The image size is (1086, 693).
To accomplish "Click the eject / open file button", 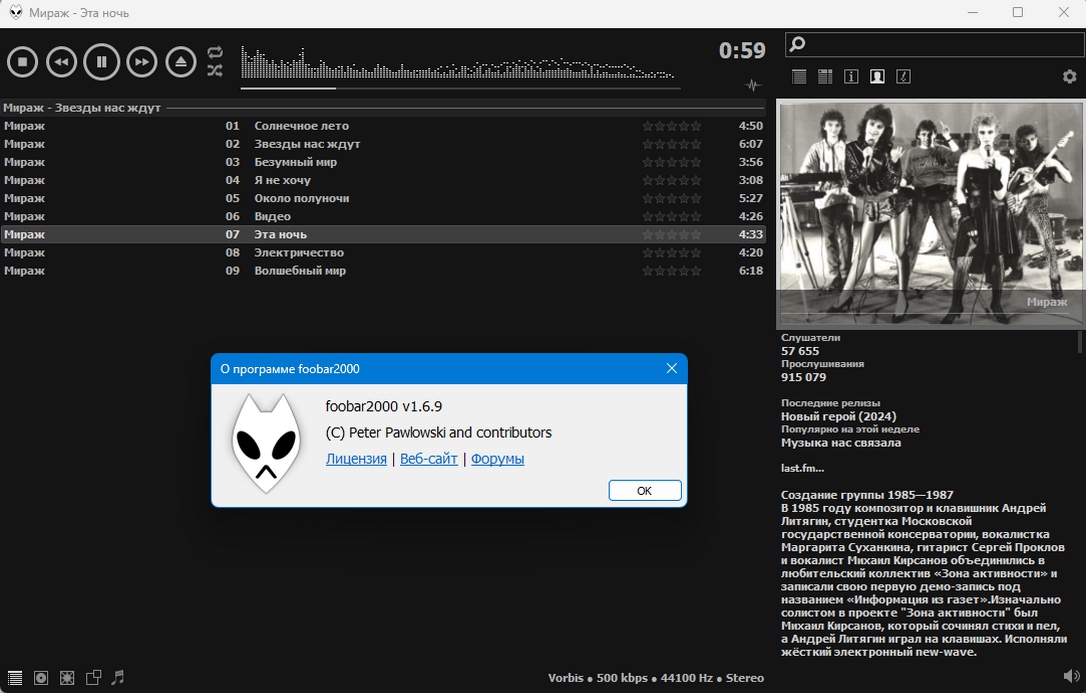I will (181, 62).
